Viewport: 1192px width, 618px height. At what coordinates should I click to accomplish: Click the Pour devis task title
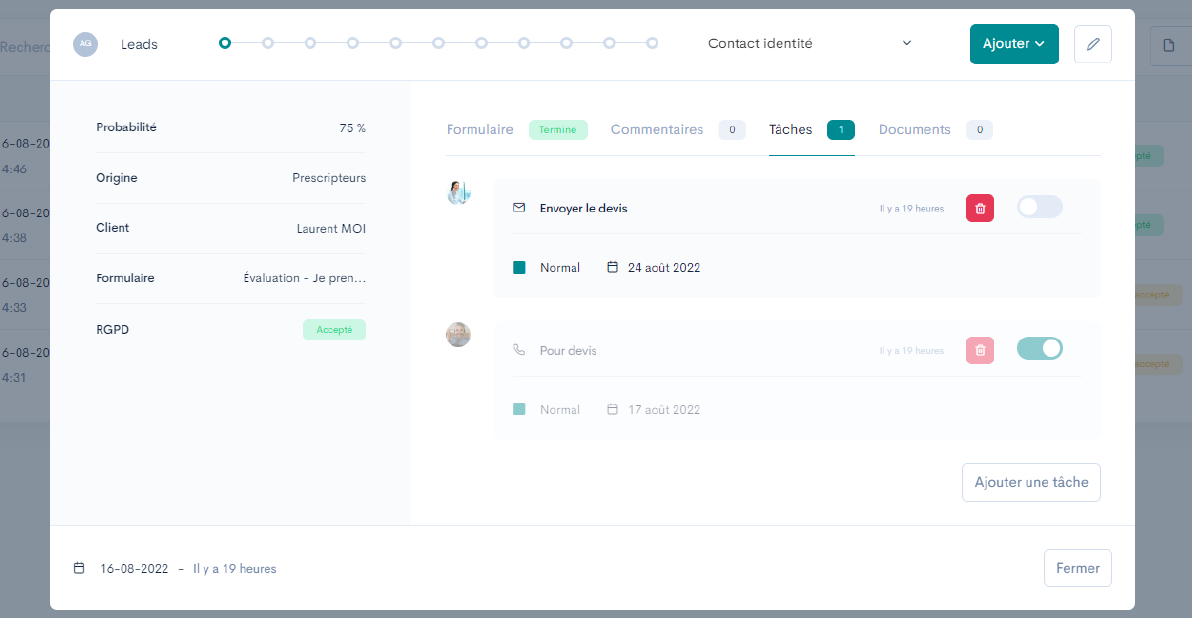(568, 350)
